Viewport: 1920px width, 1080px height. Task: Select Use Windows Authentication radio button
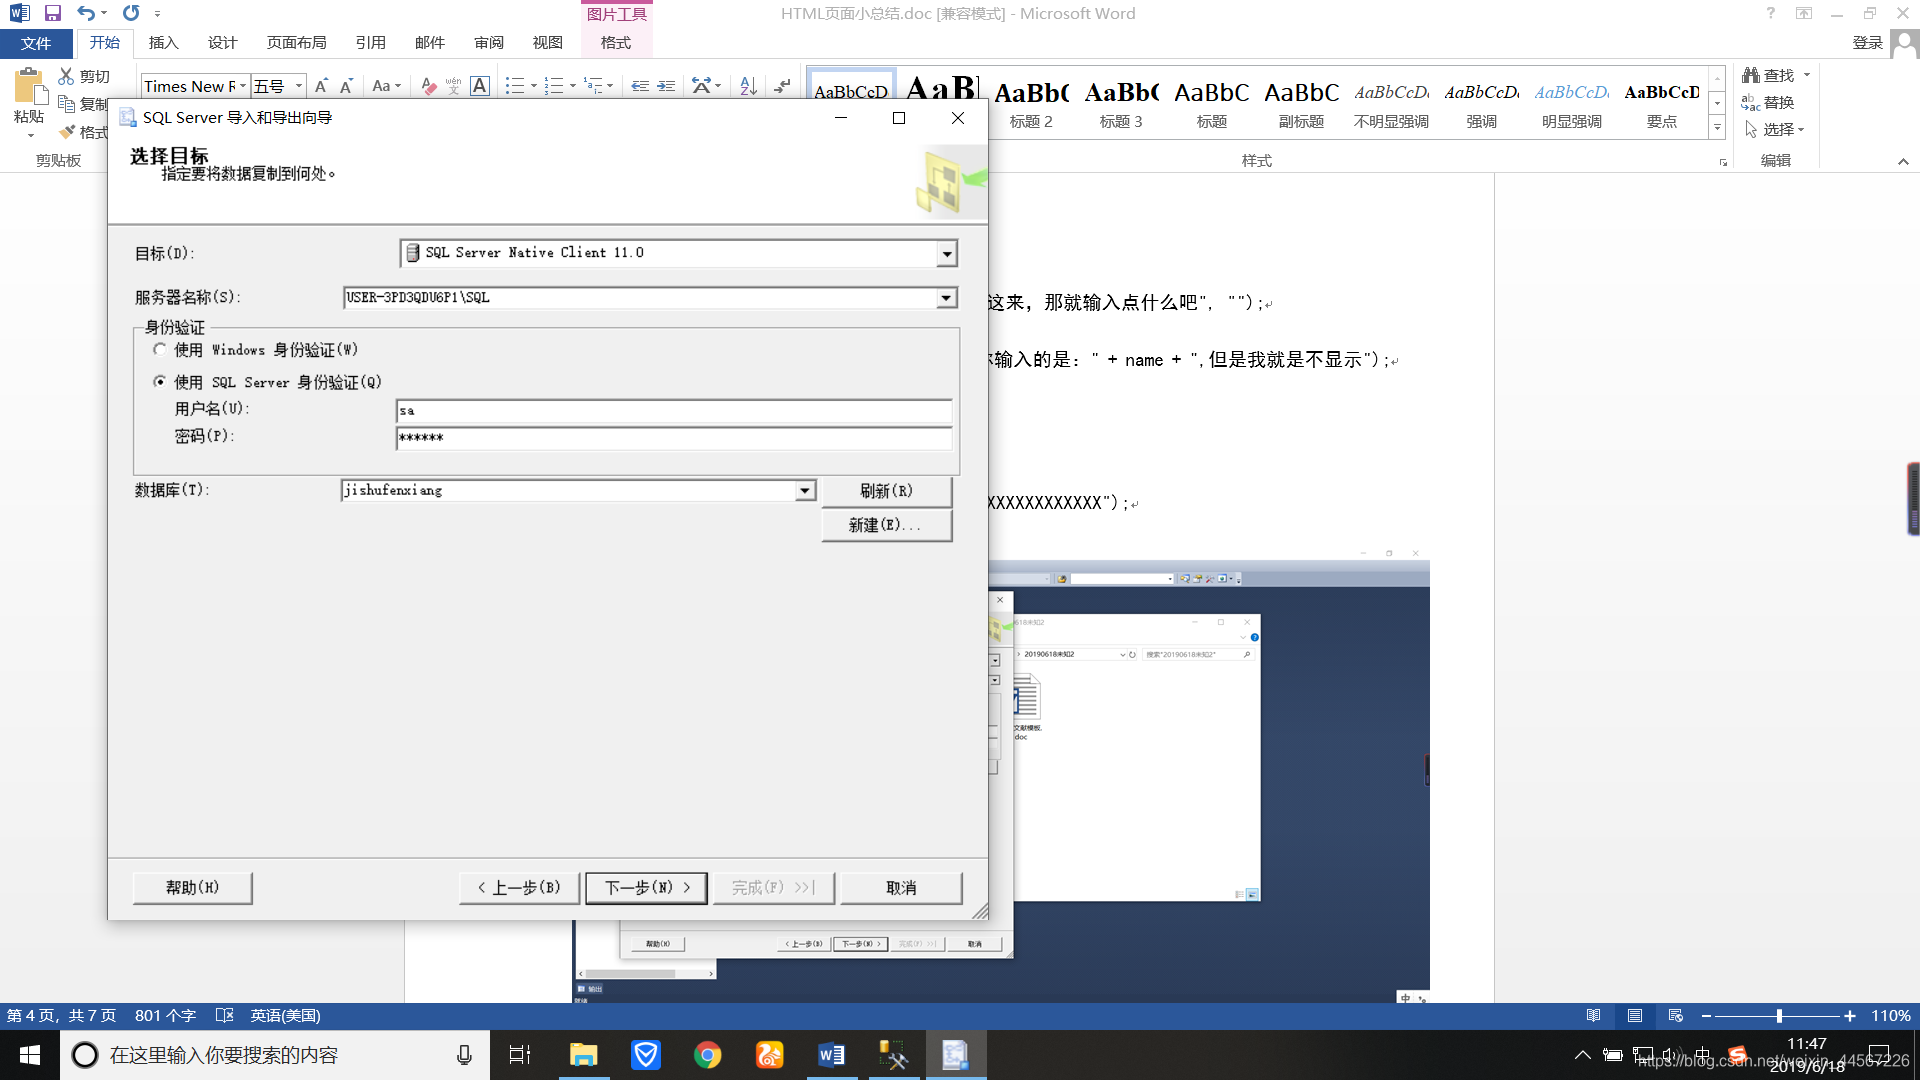(160, 349)
